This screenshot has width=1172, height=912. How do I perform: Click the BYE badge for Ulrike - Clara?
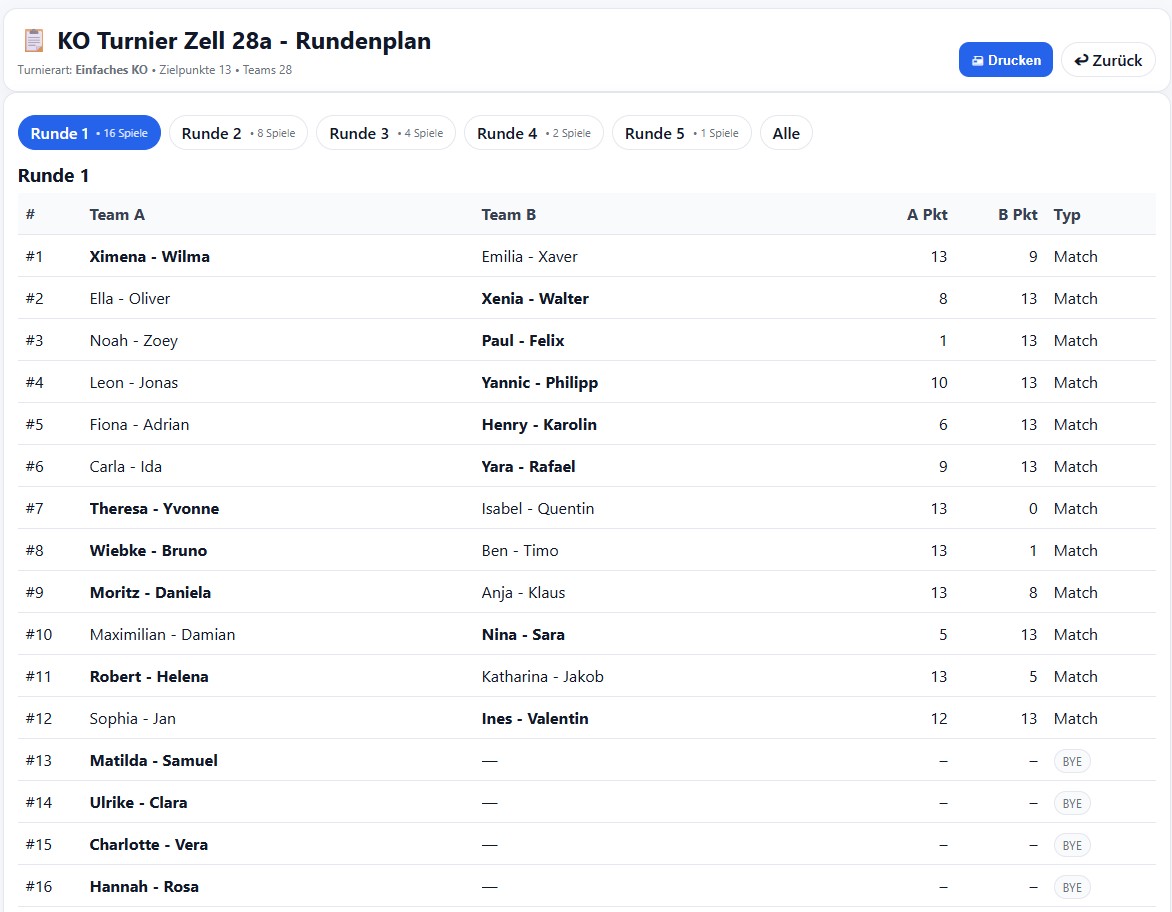click(x=1072, y=803)
